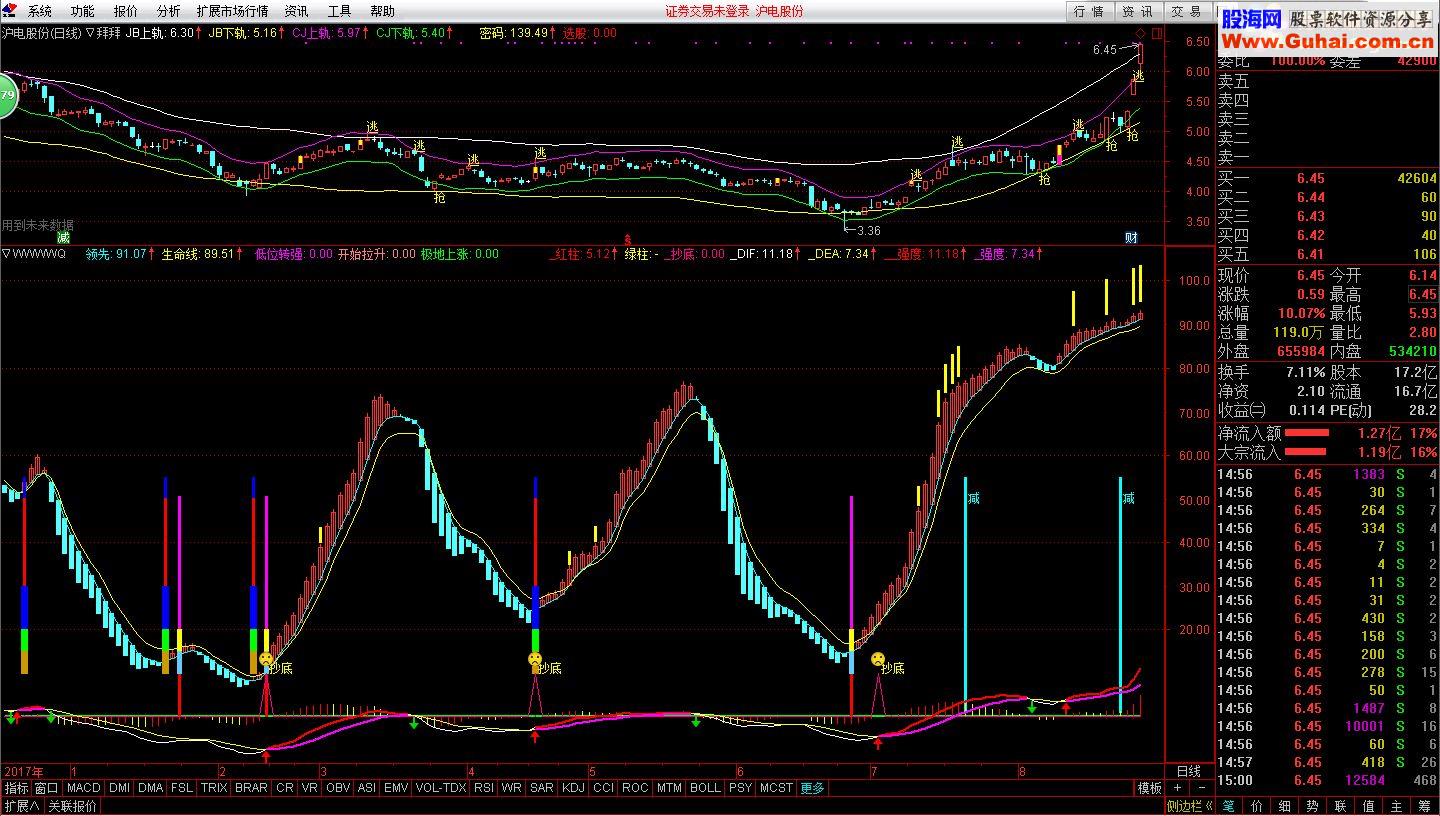Collapse the 侧边栏 sidebar
The width and height of the screenshot is (1440, 816).
click(x=1190, y=806)
